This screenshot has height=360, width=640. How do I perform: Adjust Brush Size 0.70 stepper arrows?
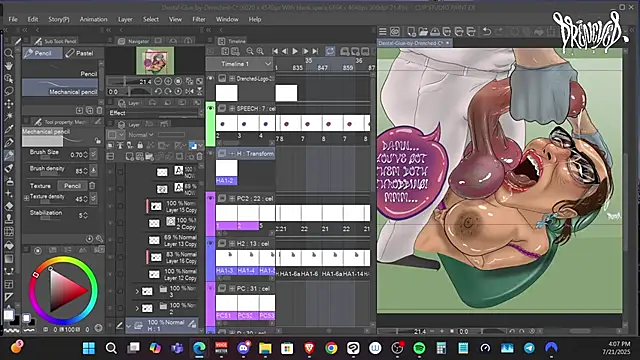pyautogui.click(x=85, y=155)
